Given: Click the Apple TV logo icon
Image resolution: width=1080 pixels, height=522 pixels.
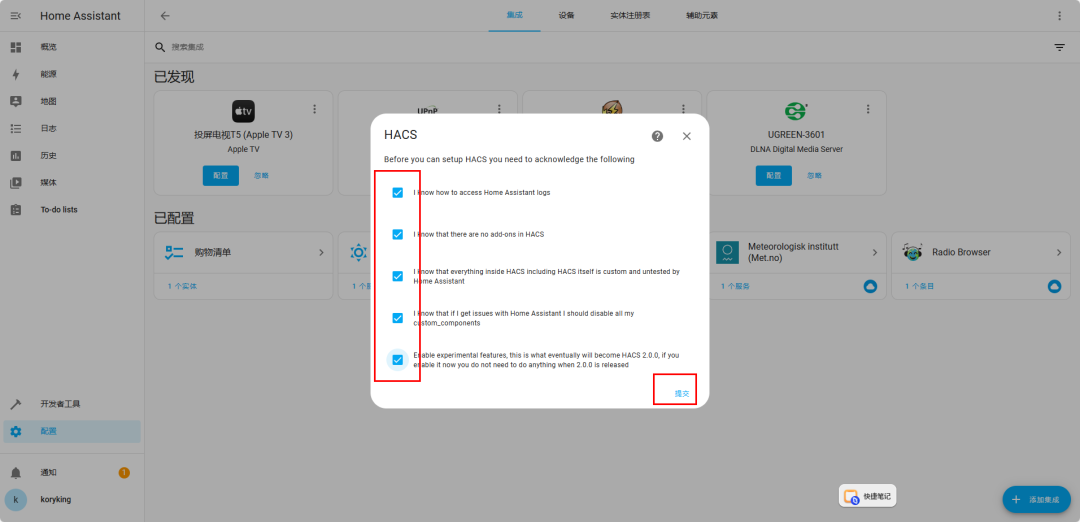Looking at the screenshot, I should click(243, 111).
